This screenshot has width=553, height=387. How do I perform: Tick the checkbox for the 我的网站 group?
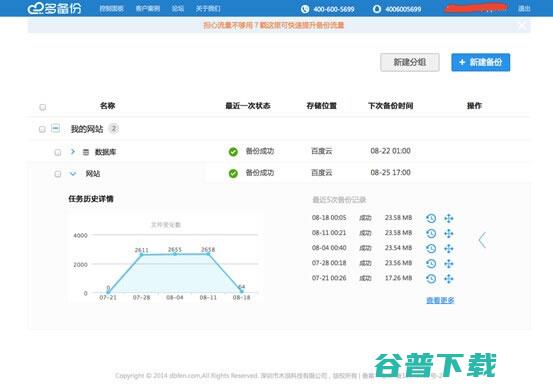tap(42, 129)
